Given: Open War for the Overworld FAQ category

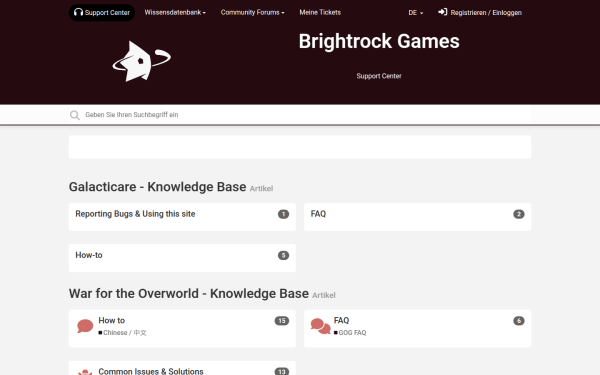Looking at the screenshot, I should 341,320.
